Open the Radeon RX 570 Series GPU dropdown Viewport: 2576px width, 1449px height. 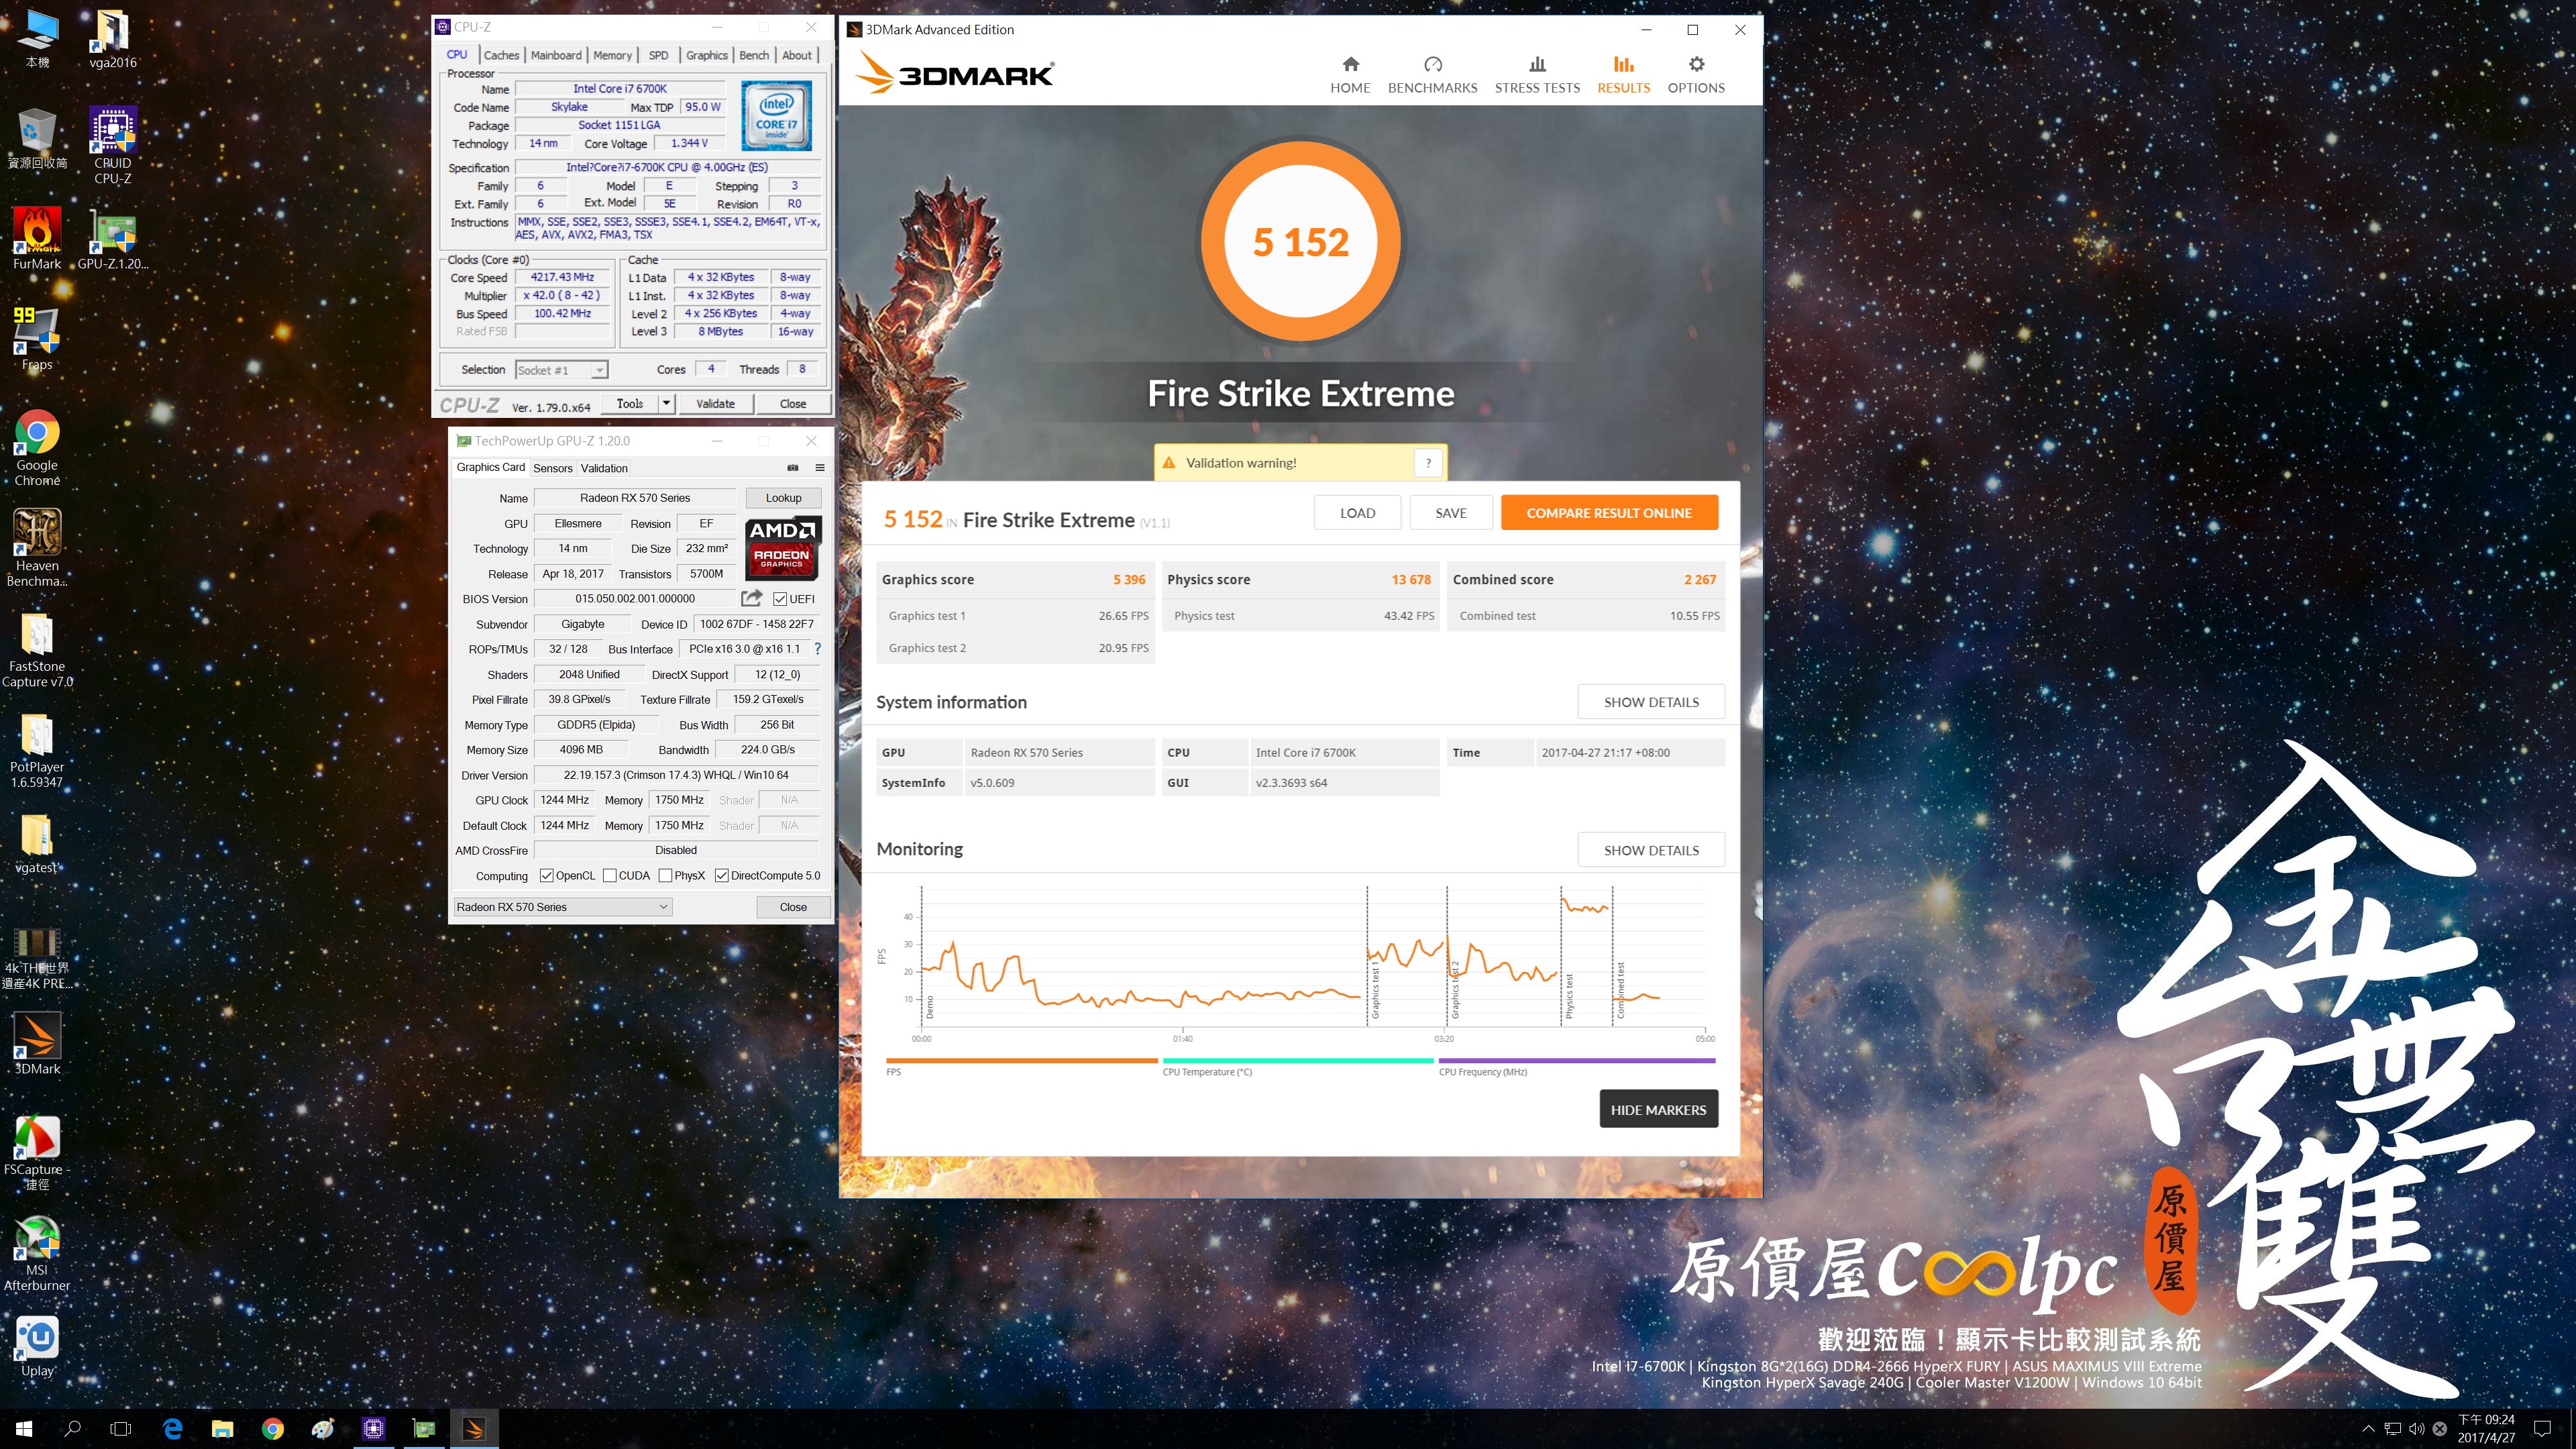tap(562, 907)
